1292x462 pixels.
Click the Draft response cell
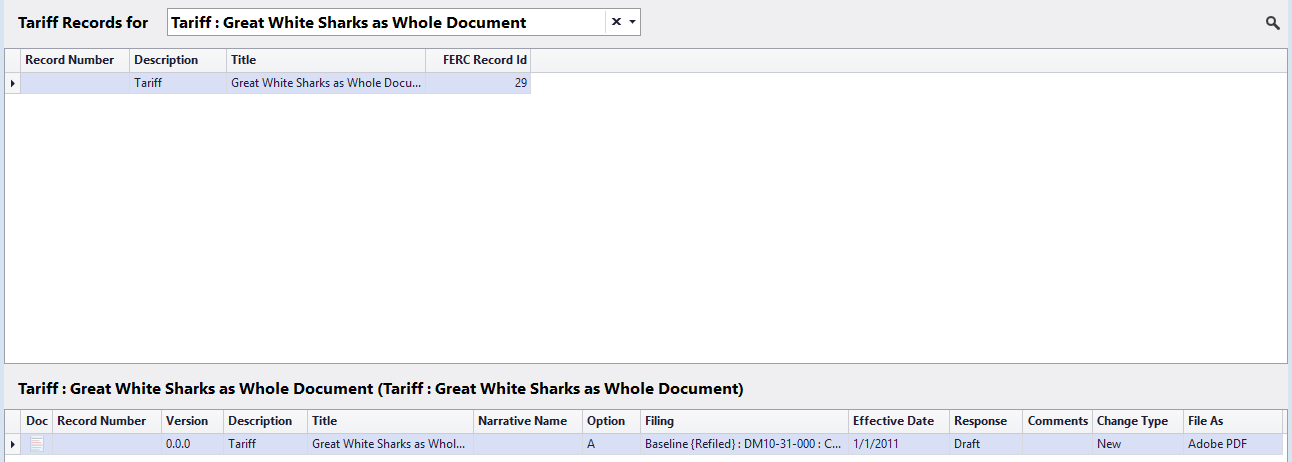point(986,444)
